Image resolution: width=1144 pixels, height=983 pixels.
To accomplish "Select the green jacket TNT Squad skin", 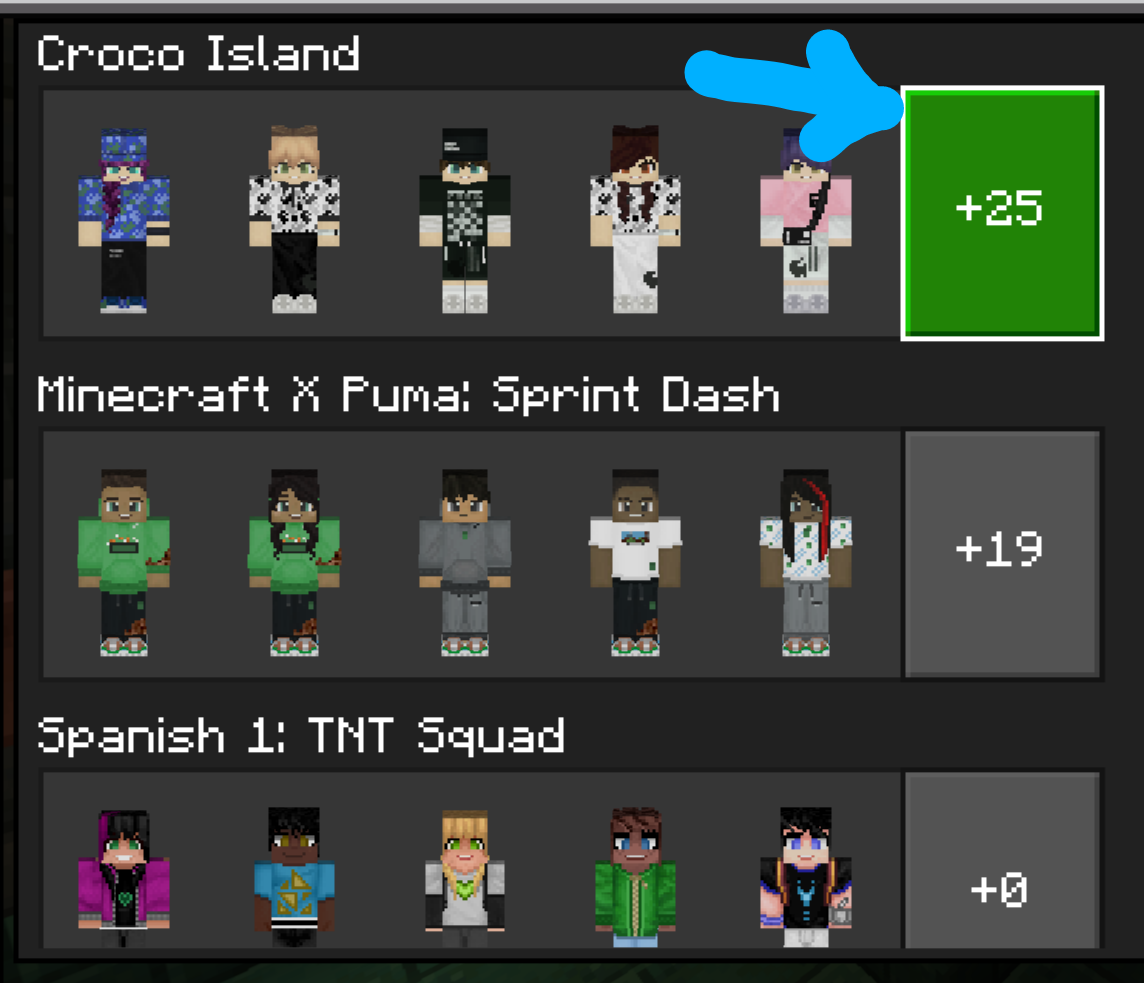I will tap(635, 878).
